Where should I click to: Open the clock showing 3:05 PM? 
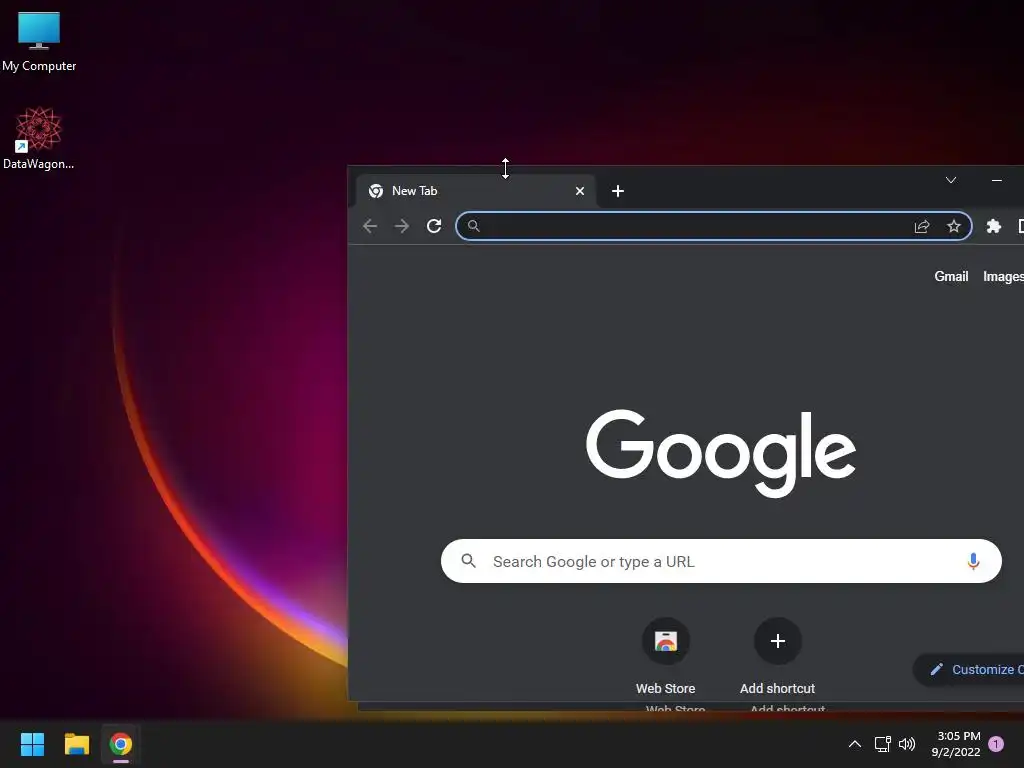tap(956, 744)
